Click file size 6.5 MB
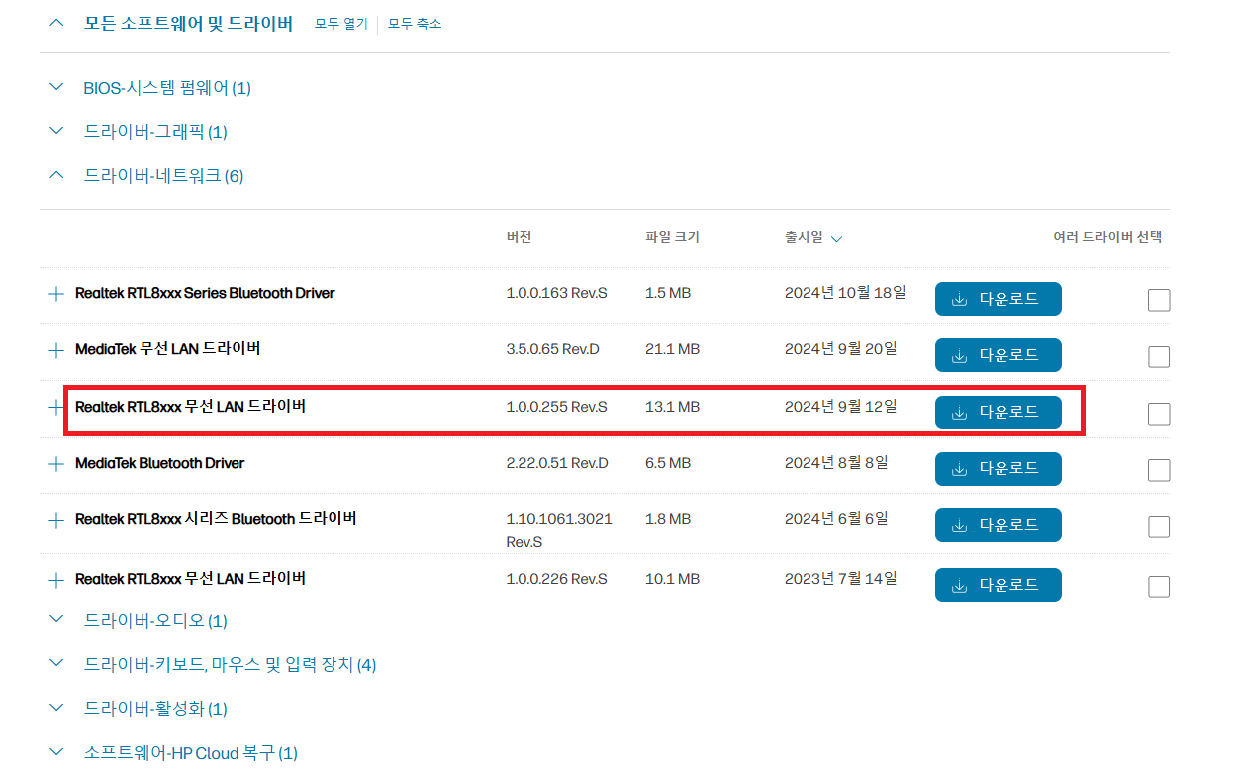Screen dimensions: 1238x770 pos(668,463)
